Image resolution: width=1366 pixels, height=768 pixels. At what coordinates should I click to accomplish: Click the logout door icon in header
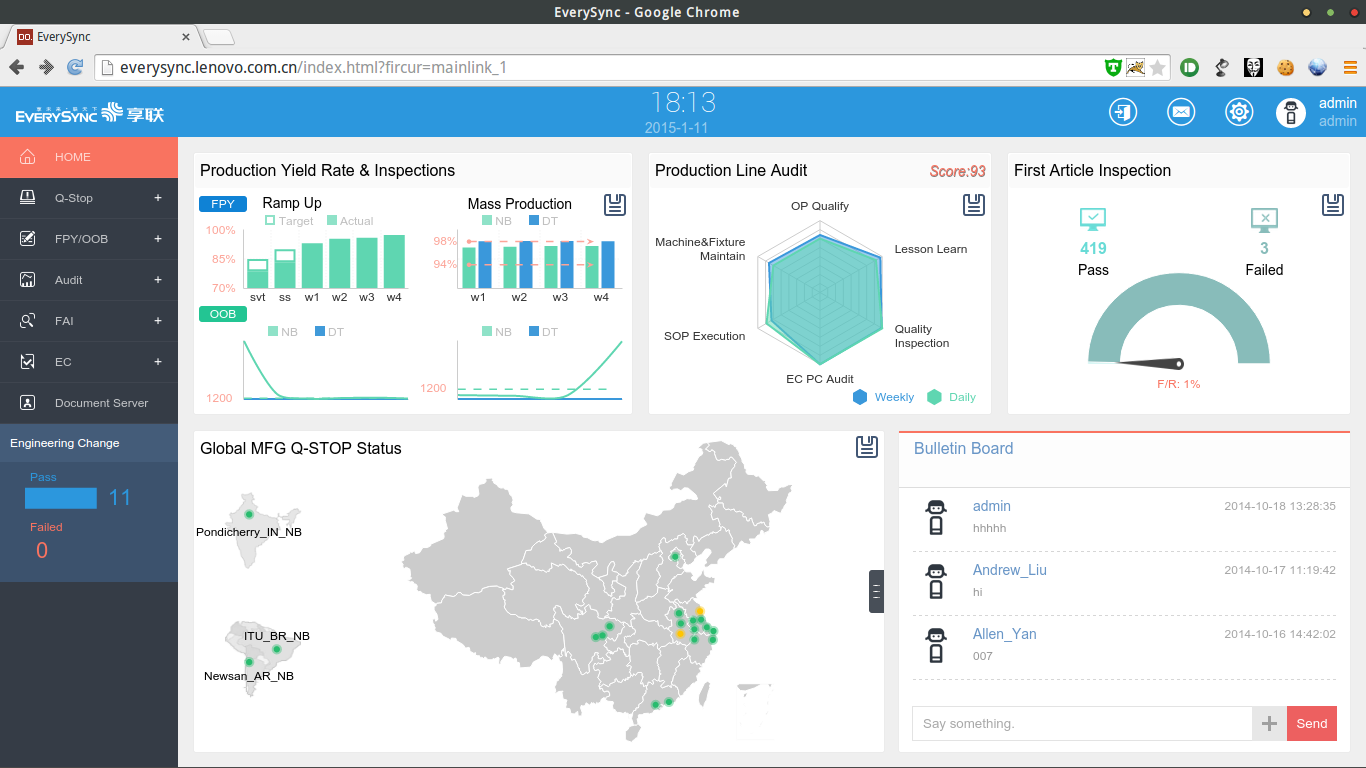[x=1123, y=112]
